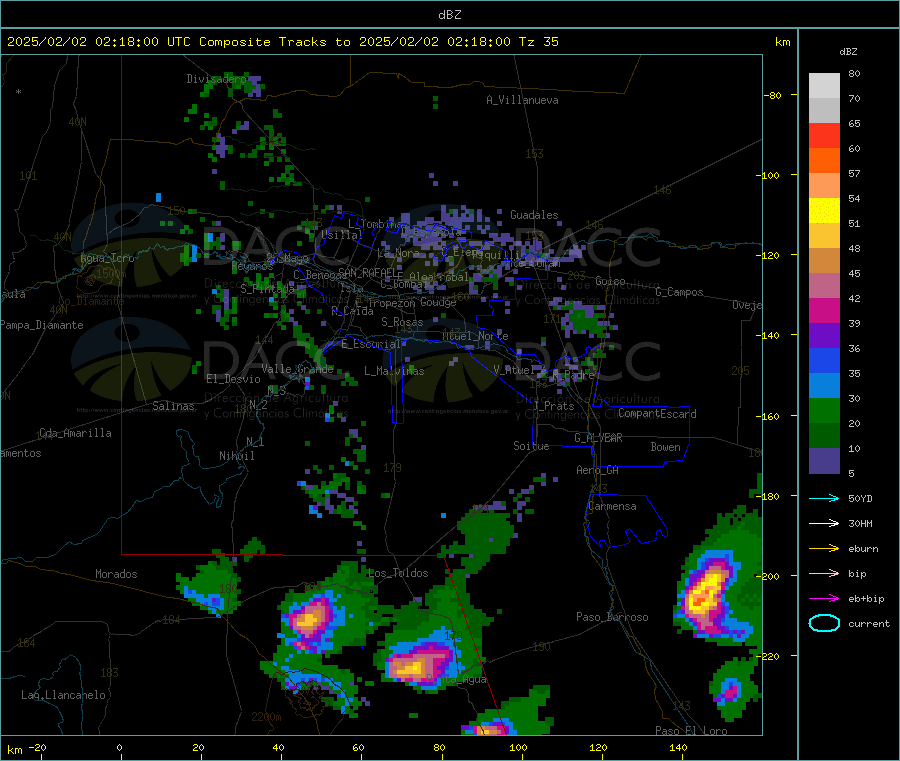
Task: Pick the slate purple swatch between 10 and 5
Action: pos(824,461)
